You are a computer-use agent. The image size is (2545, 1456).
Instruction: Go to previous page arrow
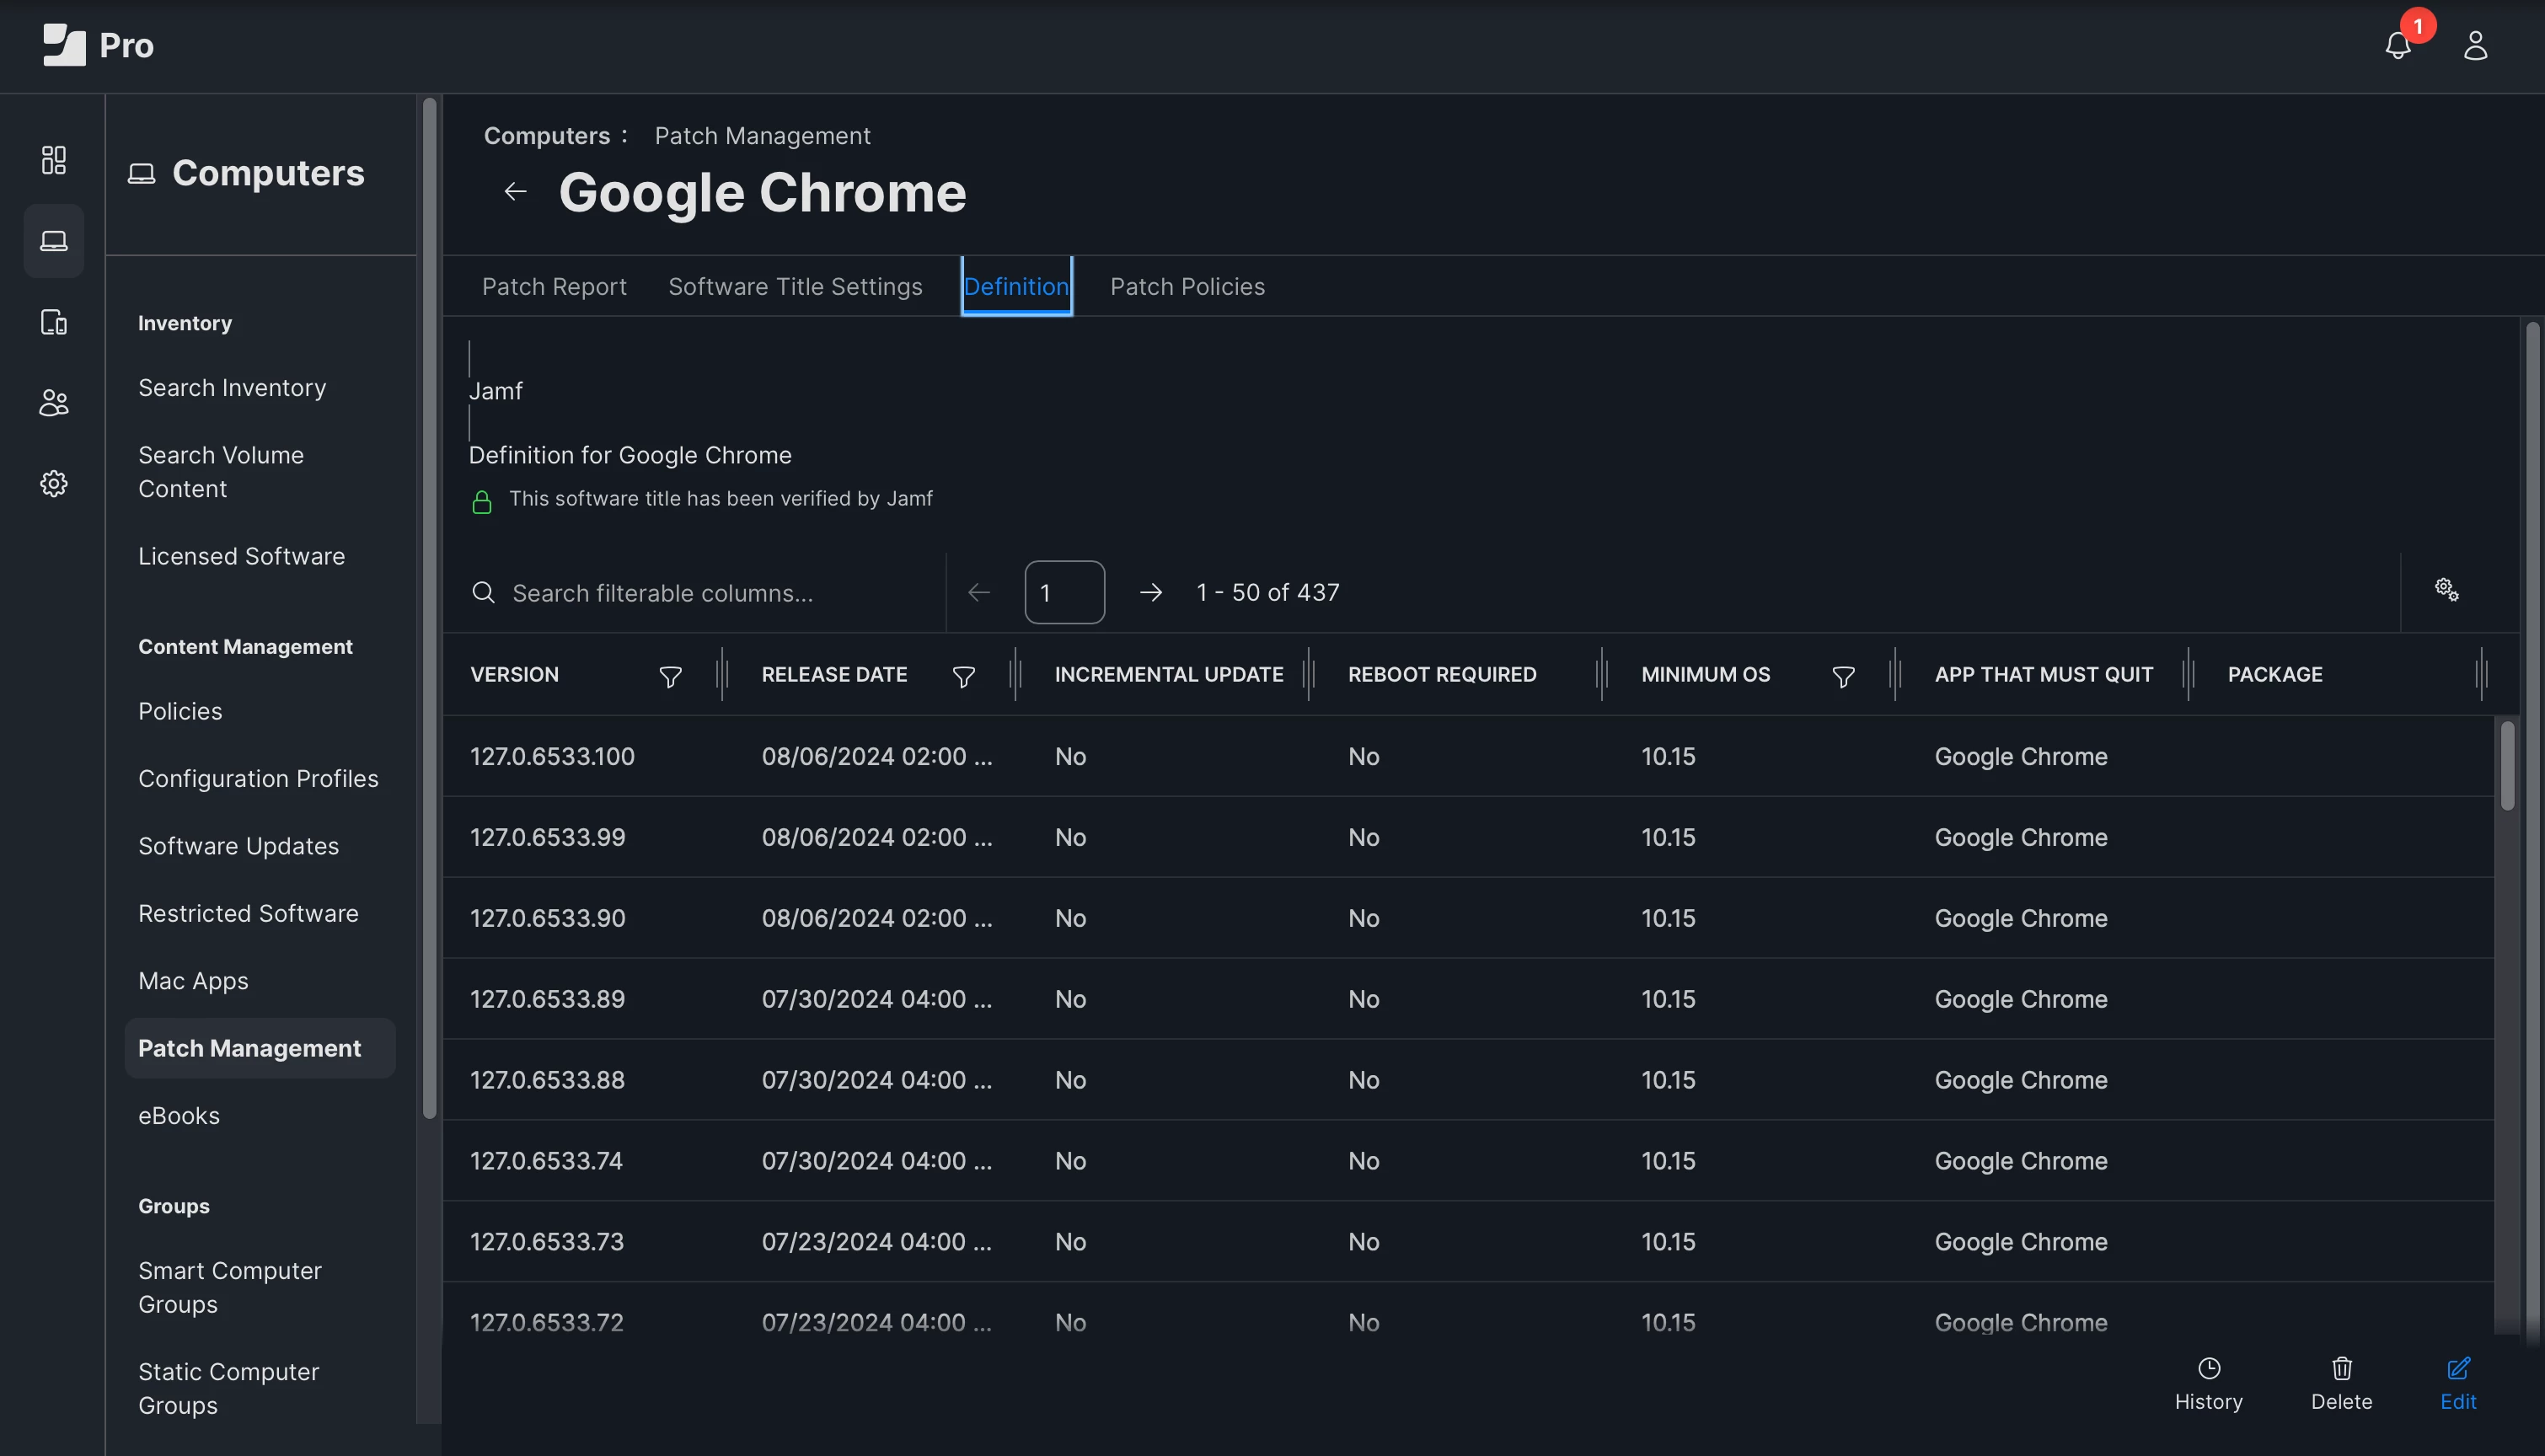coord(979,593)
